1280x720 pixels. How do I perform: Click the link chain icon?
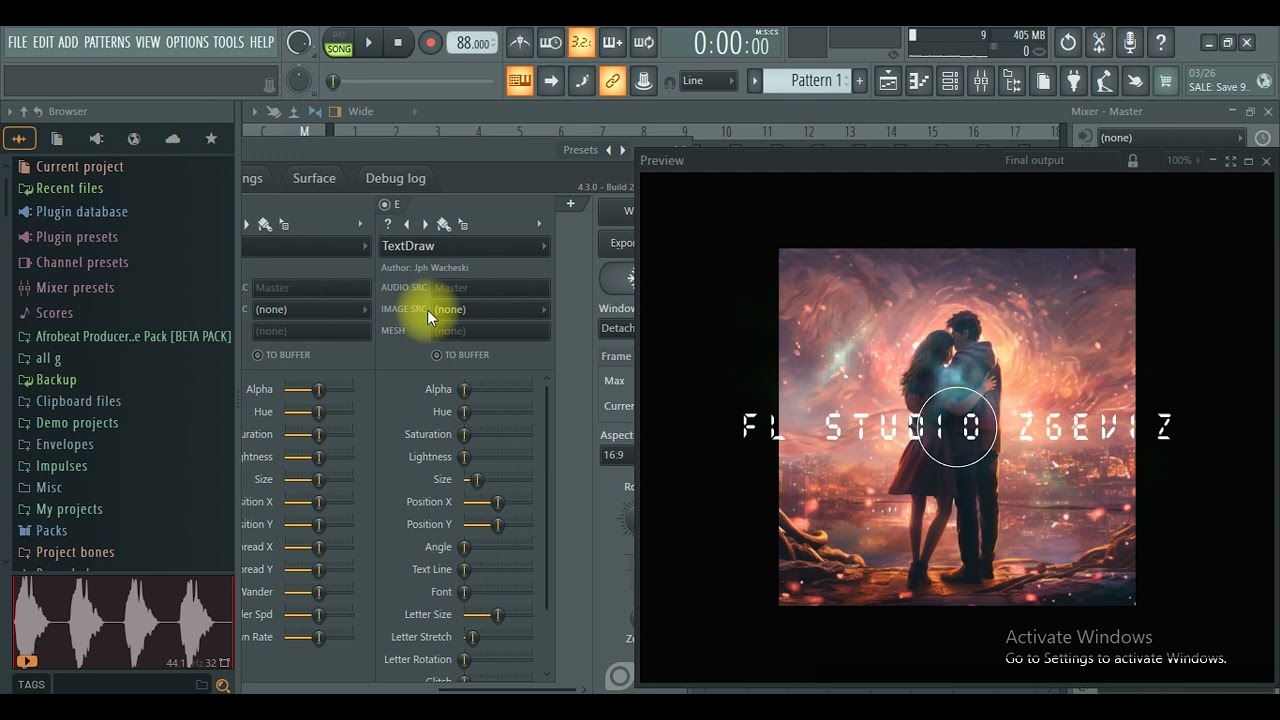click(613, 81)
